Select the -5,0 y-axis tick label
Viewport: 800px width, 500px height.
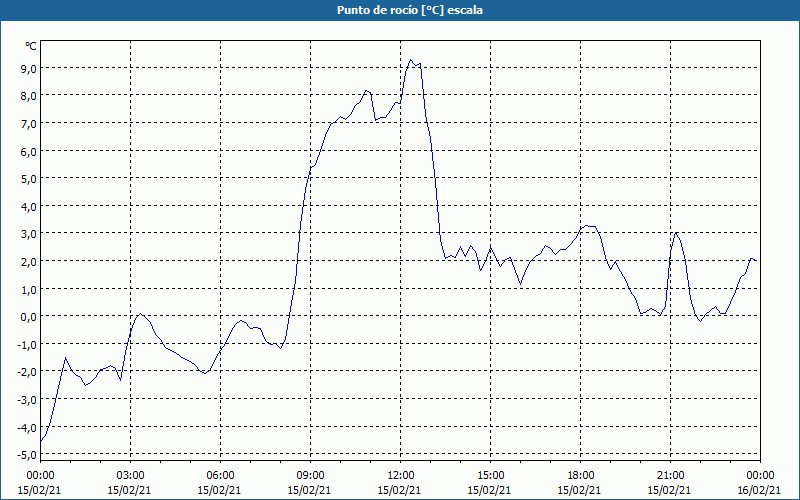(x=27, y=454)
